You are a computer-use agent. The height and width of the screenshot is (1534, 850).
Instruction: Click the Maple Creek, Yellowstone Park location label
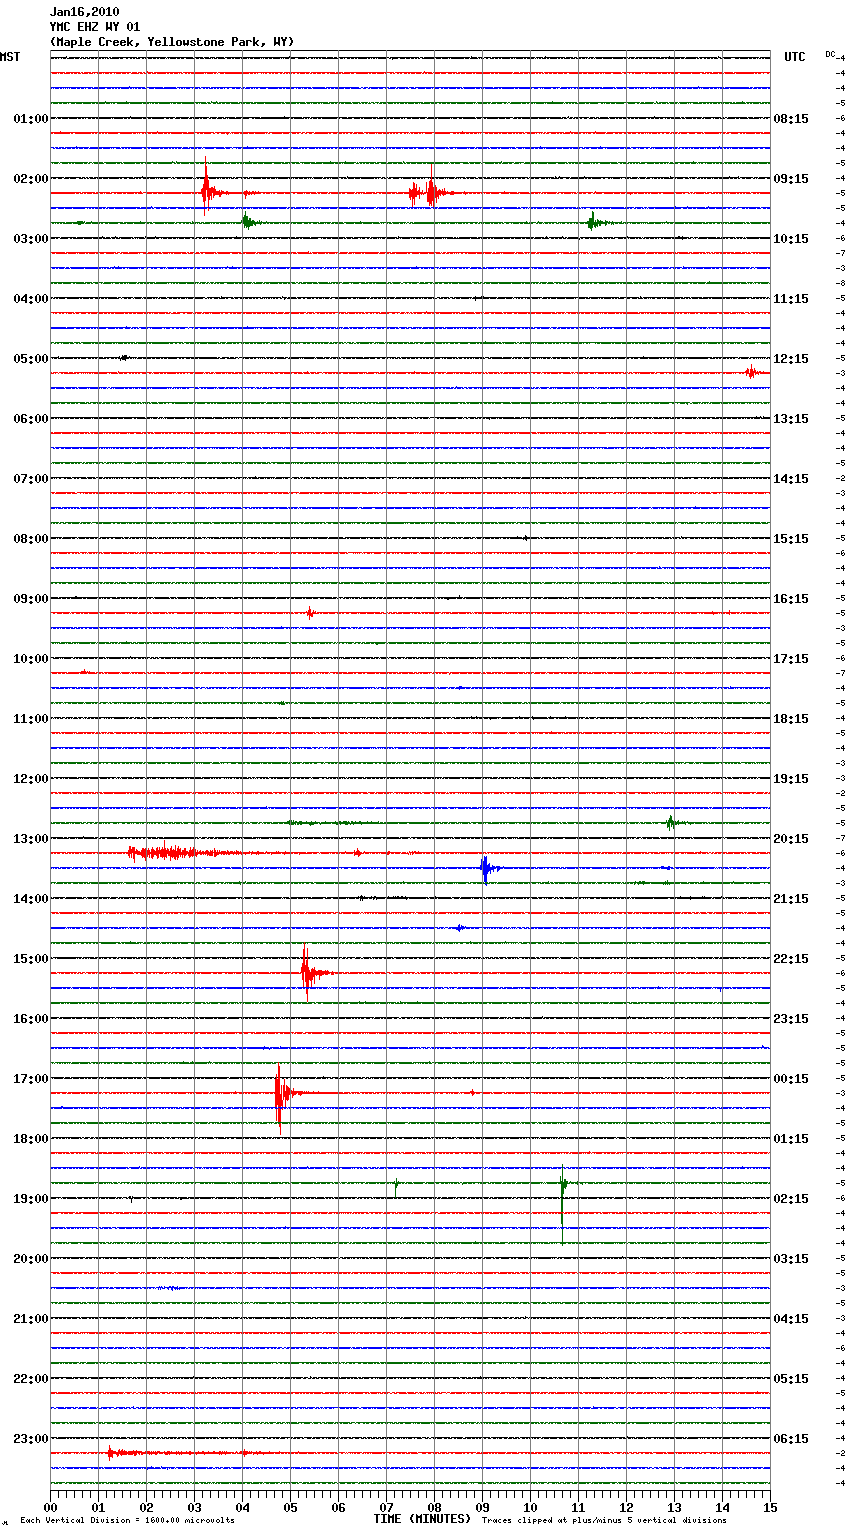pos(171,42)
